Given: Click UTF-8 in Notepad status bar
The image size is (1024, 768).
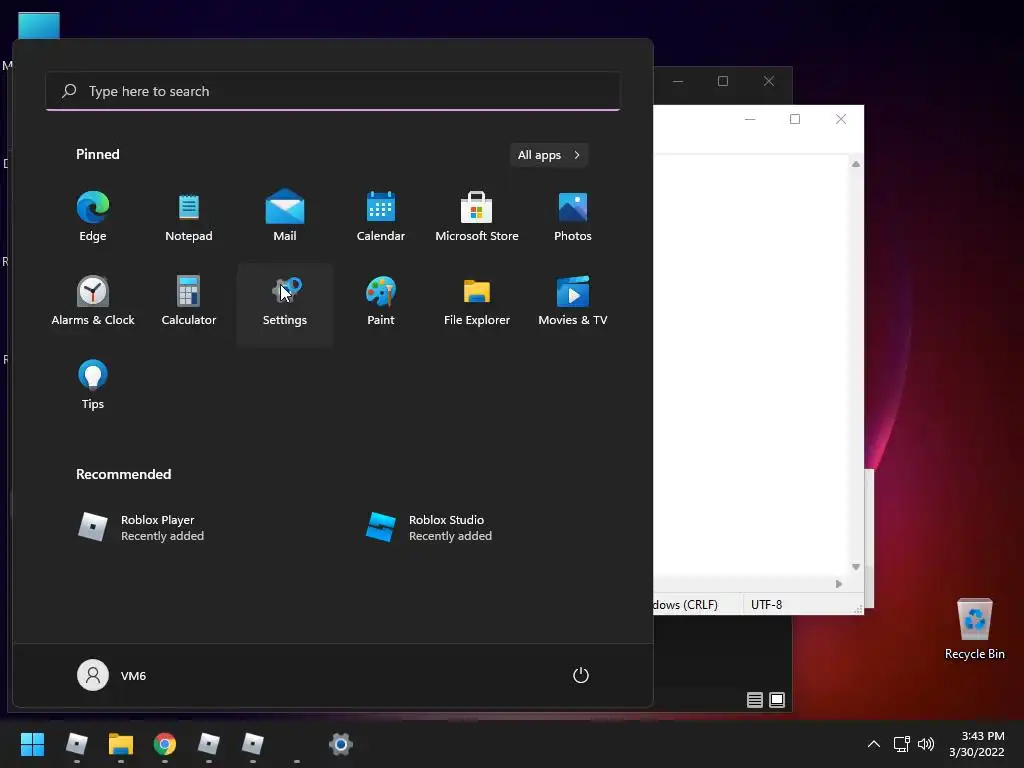Looking at the screenshot, I should (x=767, y=605).
